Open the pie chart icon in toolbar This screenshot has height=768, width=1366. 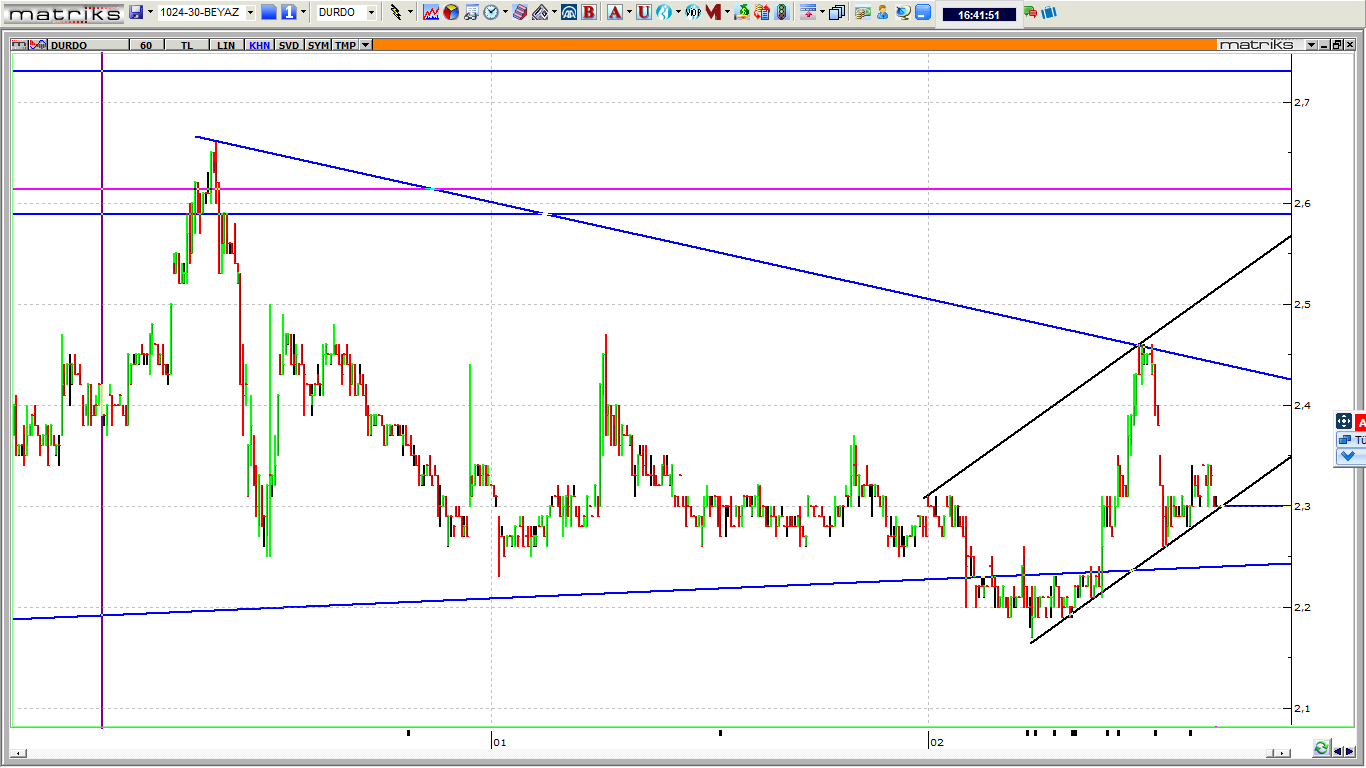click(x=451, y=12)
